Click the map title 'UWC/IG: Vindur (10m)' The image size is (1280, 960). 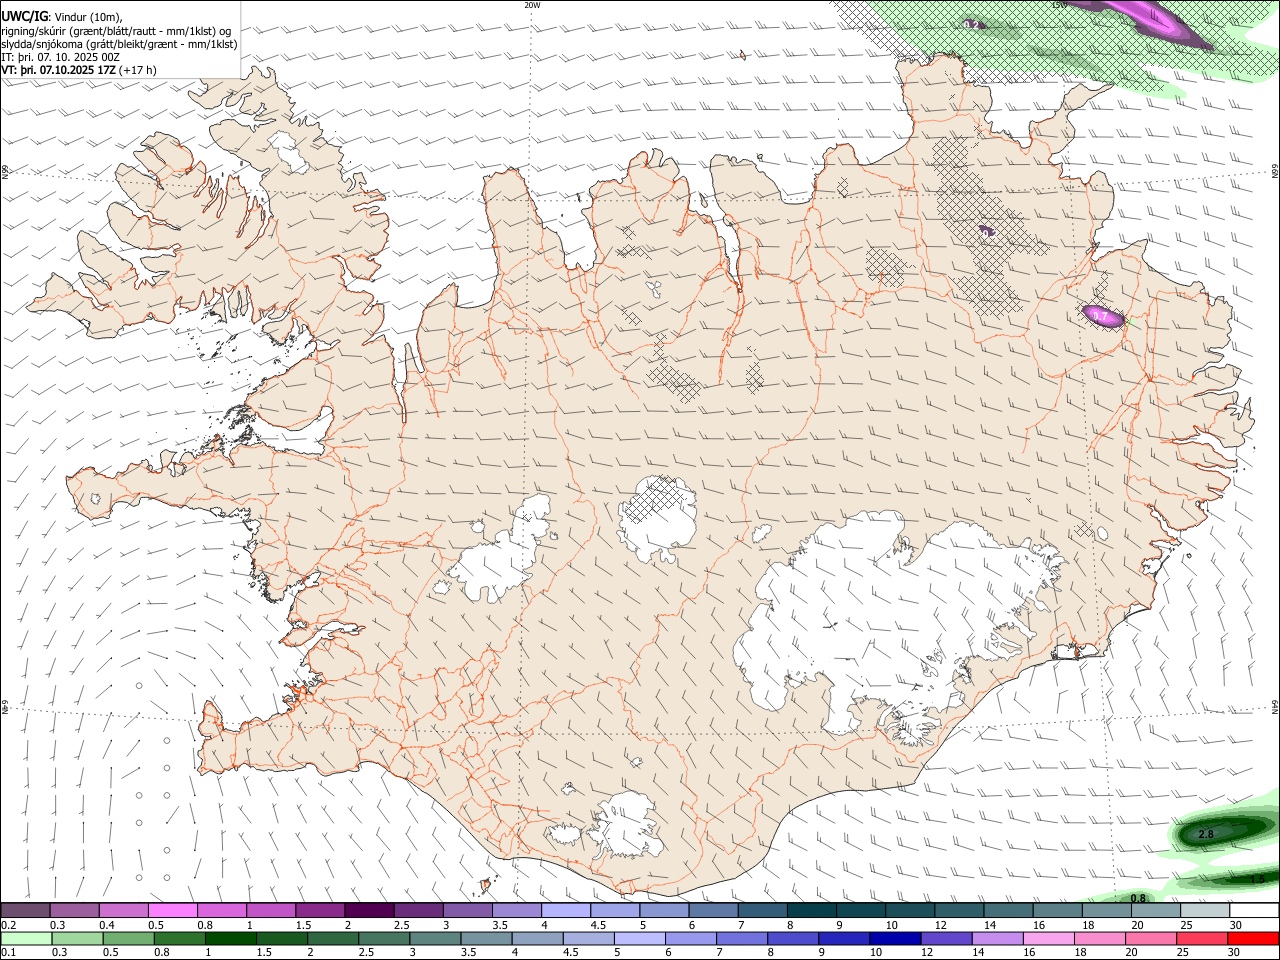coord(62,17)
